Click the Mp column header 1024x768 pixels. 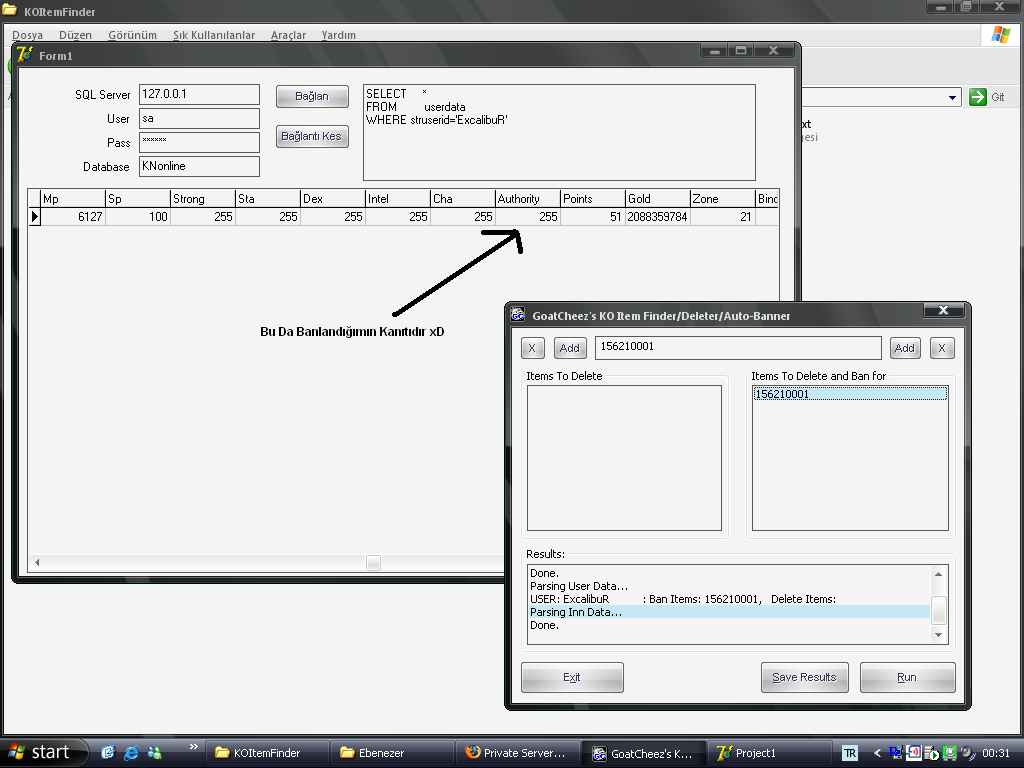(72, 199)
